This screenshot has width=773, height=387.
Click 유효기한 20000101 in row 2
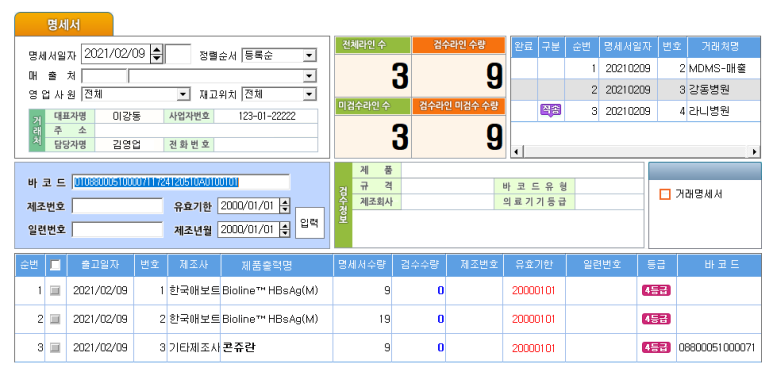click(x=534, y=319)
